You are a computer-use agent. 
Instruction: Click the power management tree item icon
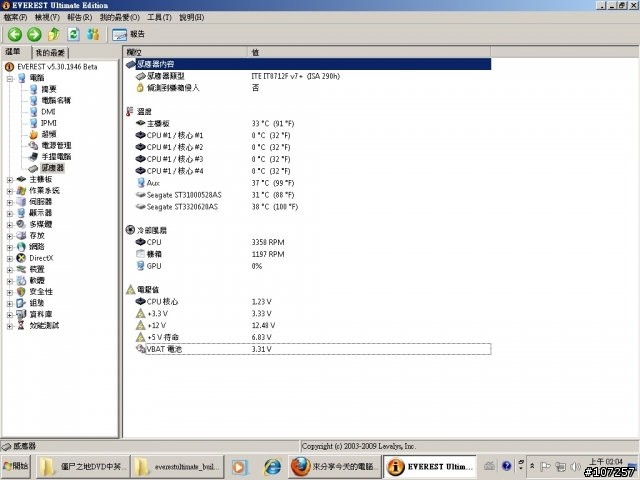[x=33, y=145]
